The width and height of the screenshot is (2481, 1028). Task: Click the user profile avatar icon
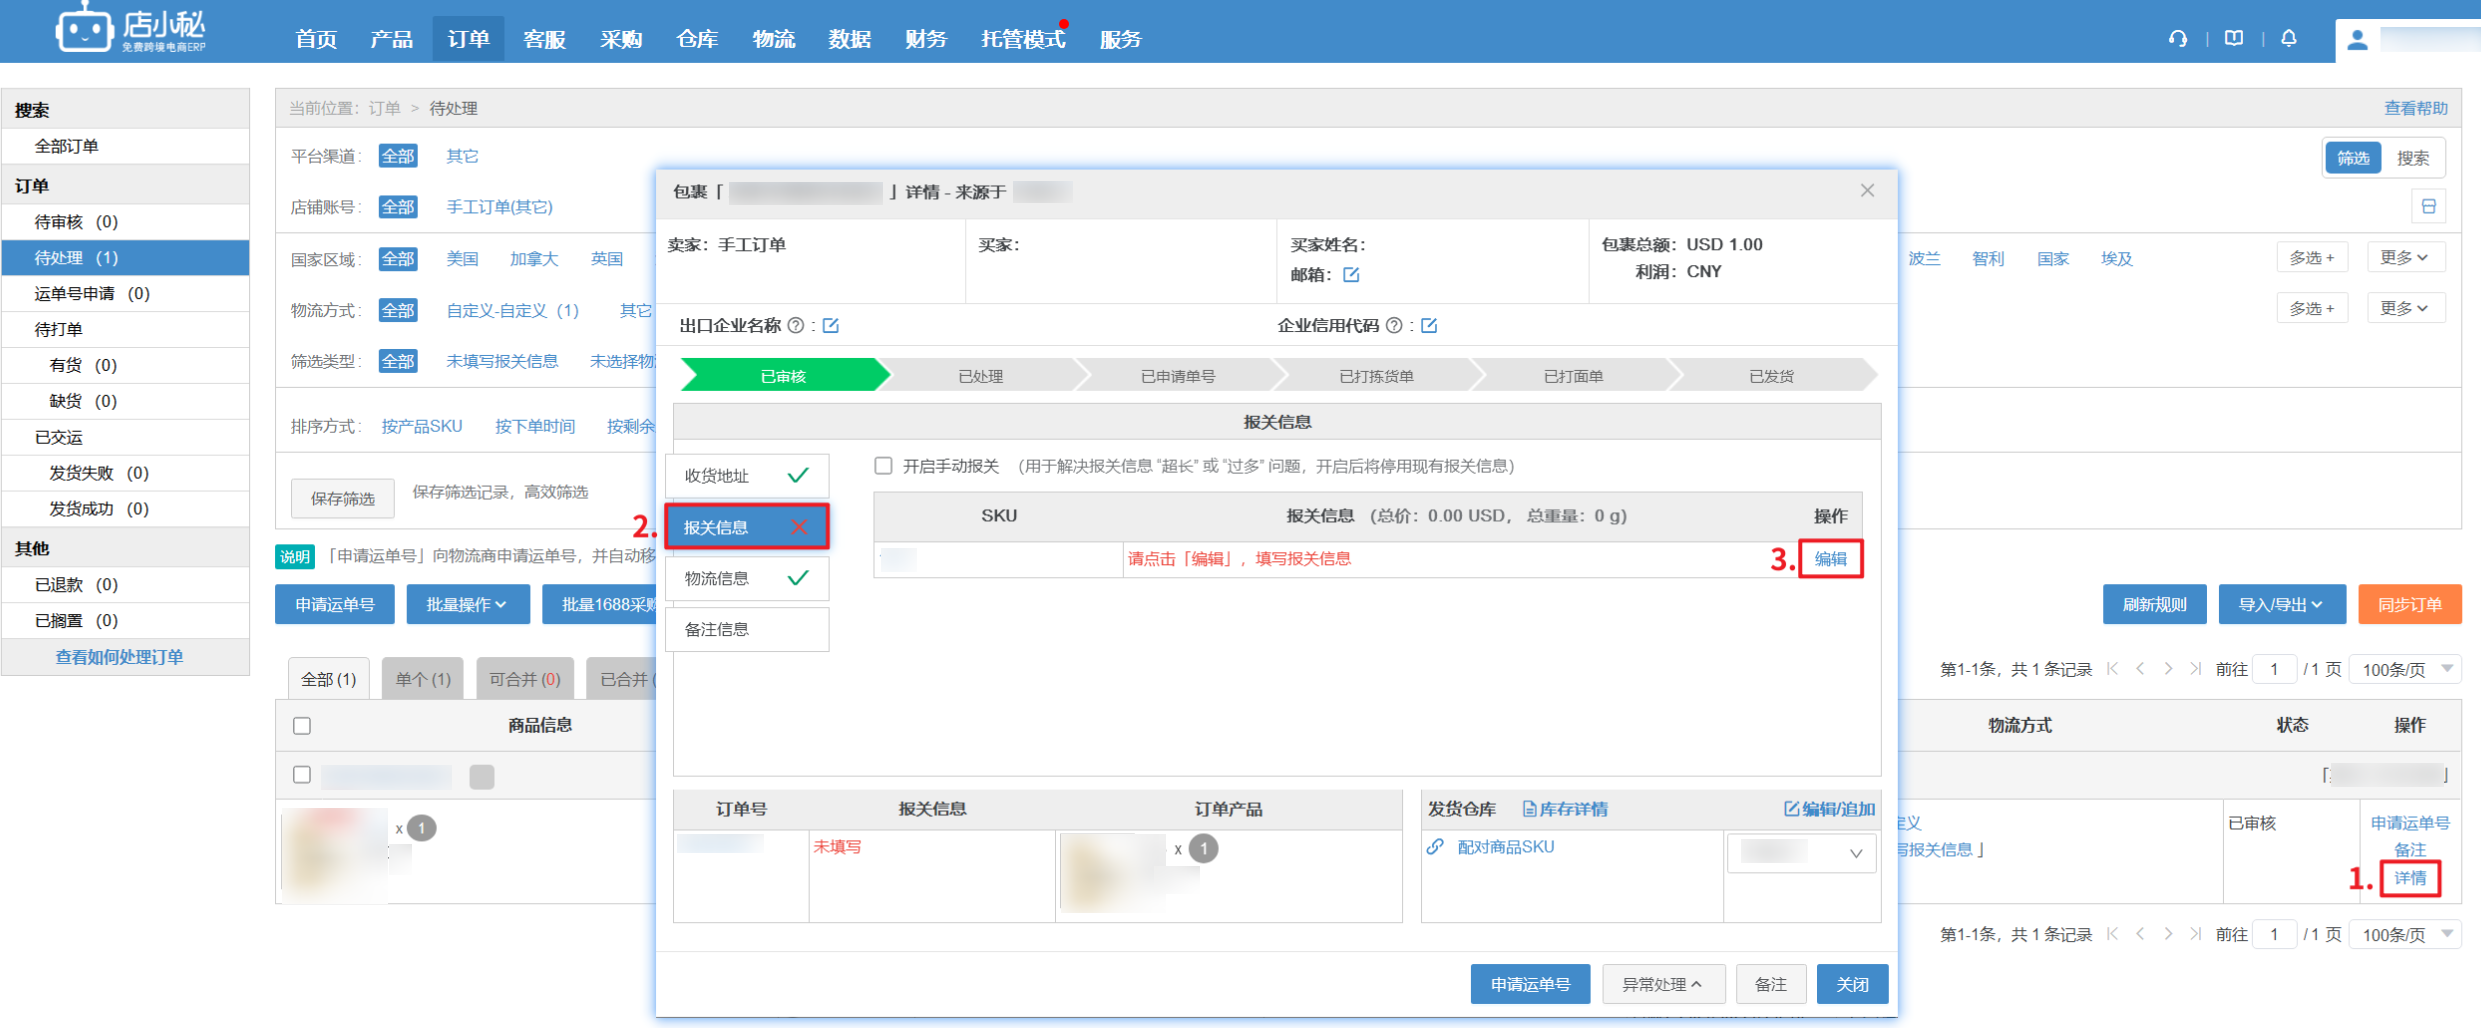2357,40
